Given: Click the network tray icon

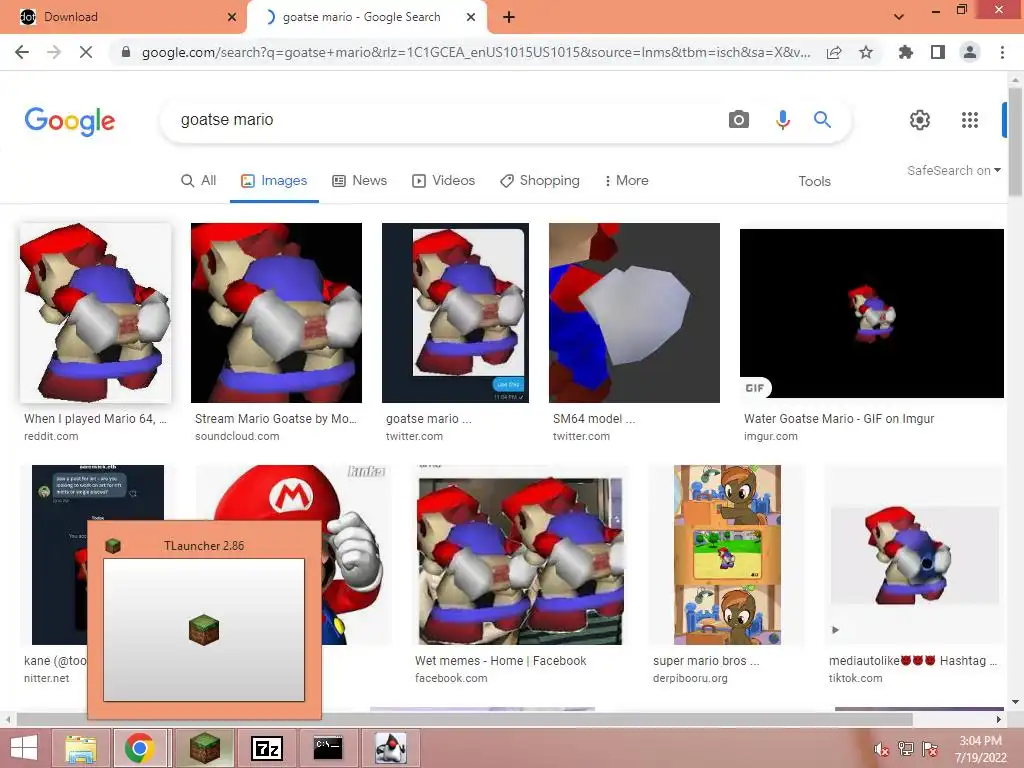Looking at the screenshot, I should [x=905, y=749].
